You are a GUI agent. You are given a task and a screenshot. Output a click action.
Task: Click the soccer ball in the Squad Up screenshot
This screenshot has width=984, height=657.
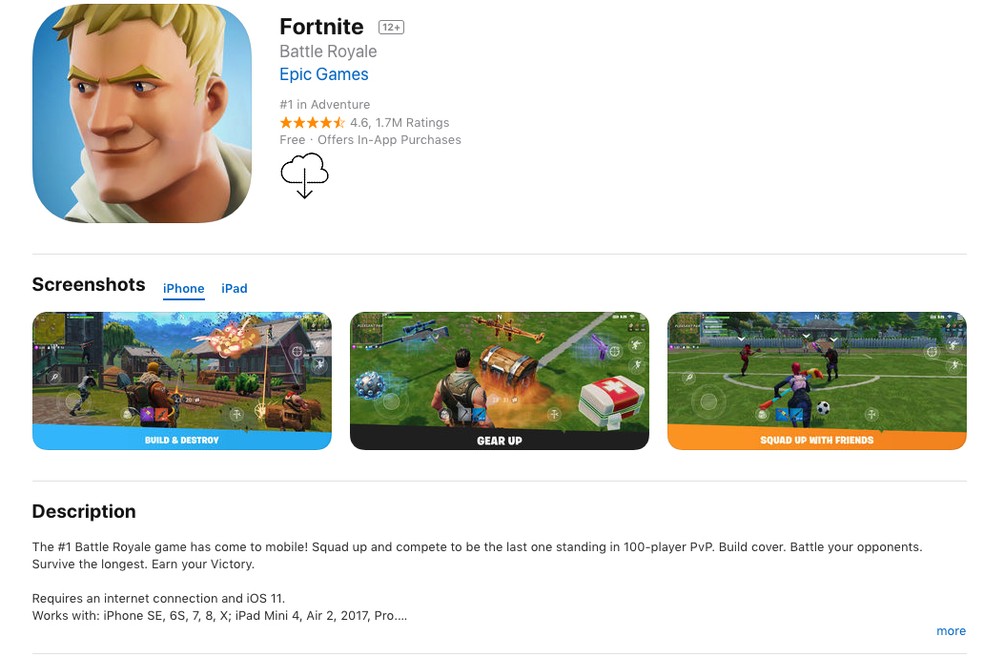(823, 408)
